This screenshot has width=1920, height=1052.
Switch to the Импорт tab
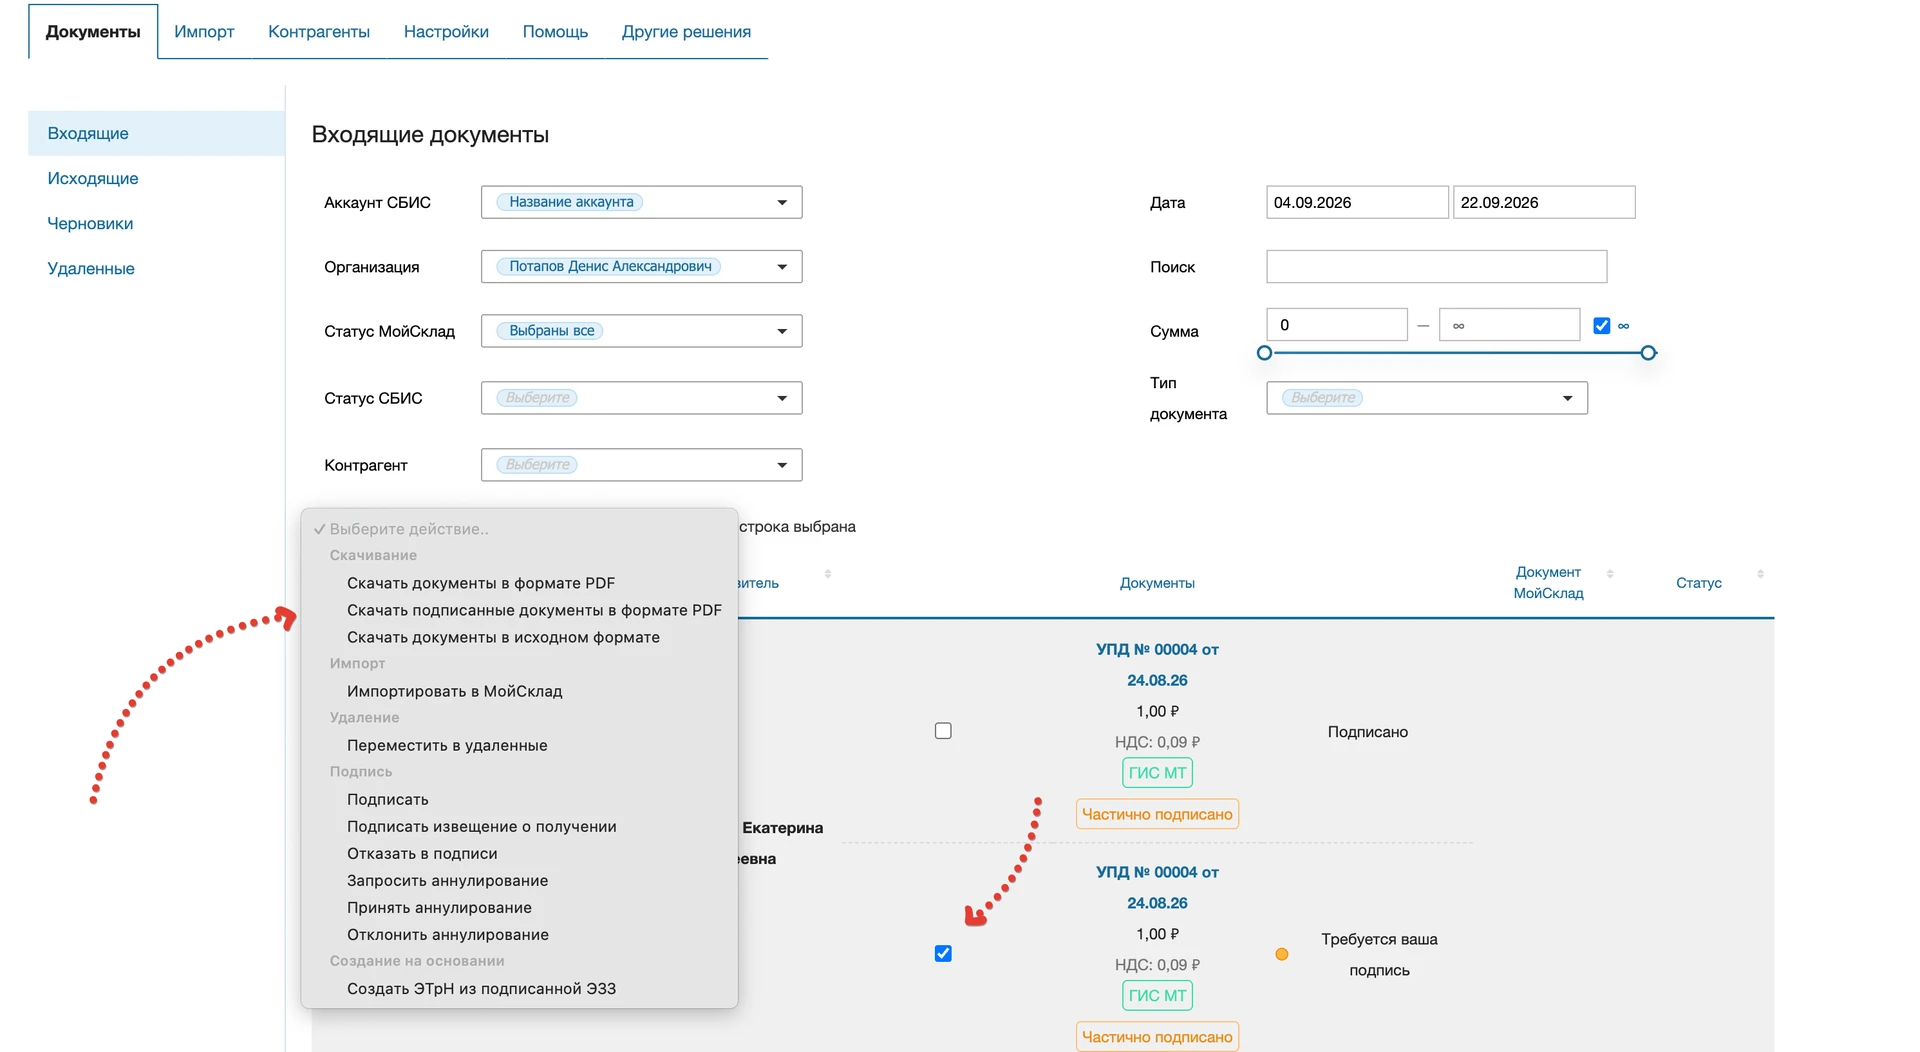tap(204, 32)
